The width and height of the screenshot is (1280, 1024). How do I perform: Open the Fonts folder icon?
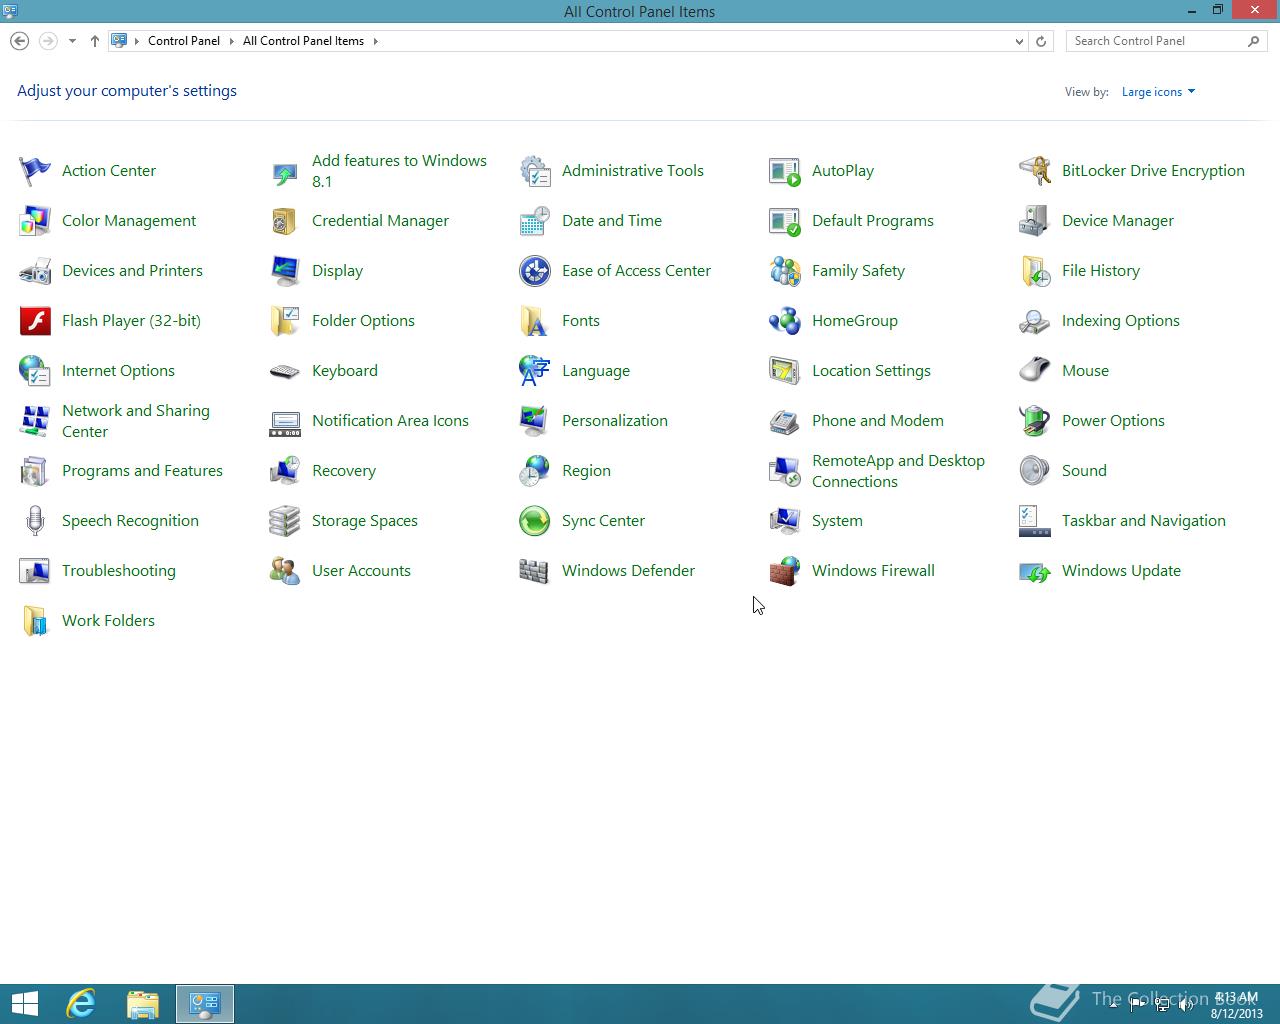pyautogui.click(x=535, y=321)
